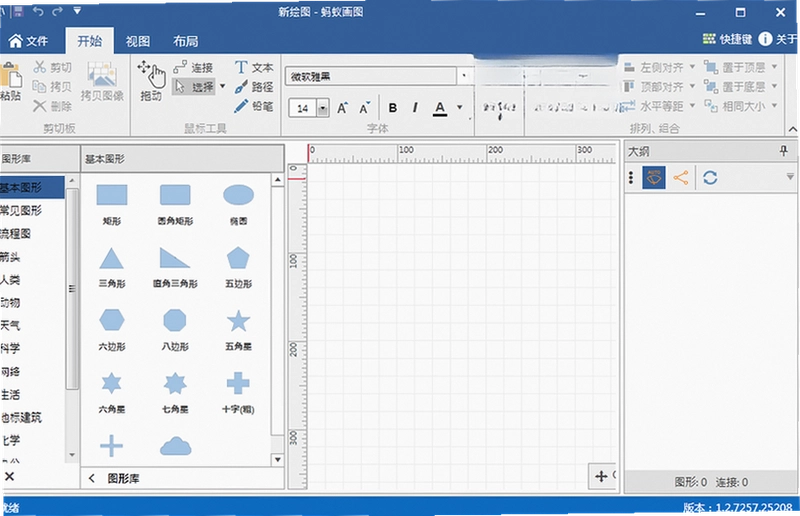Screen dimensions: 800x516
Task: Open the font color dropdown arrow
Action: coord(460,107)
